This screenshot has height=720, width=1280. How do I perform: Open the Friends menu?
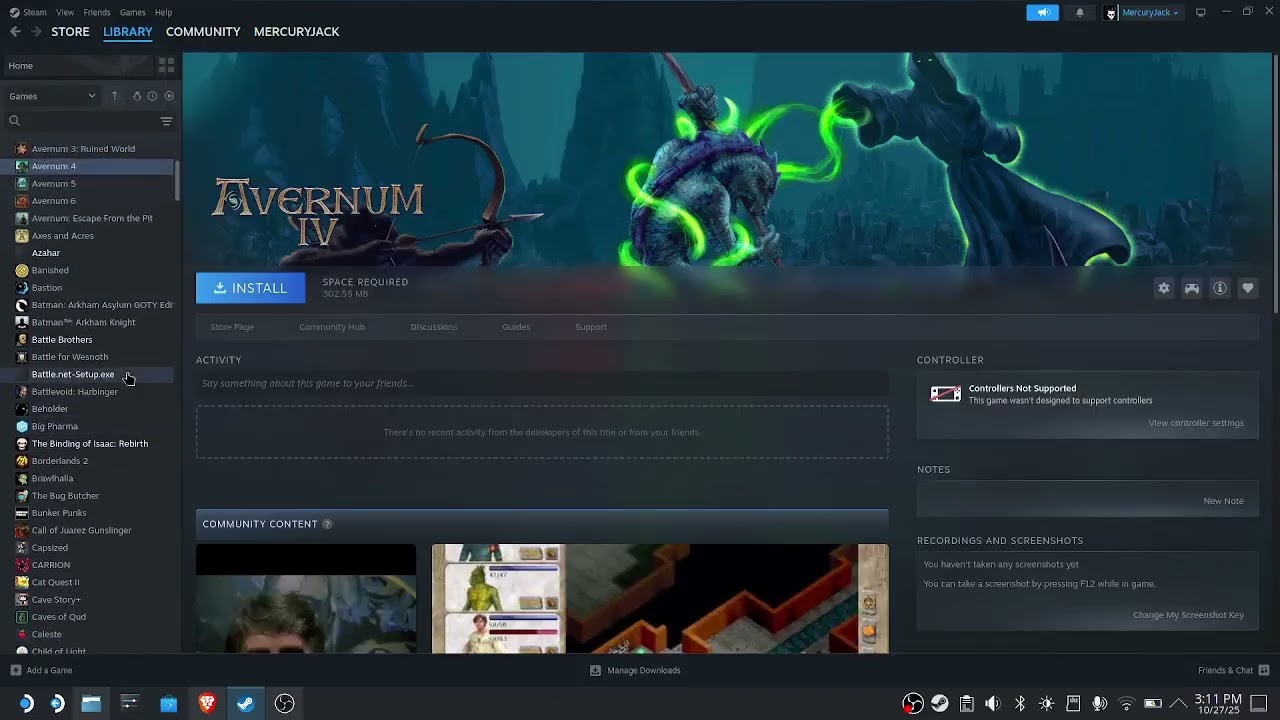97,12
